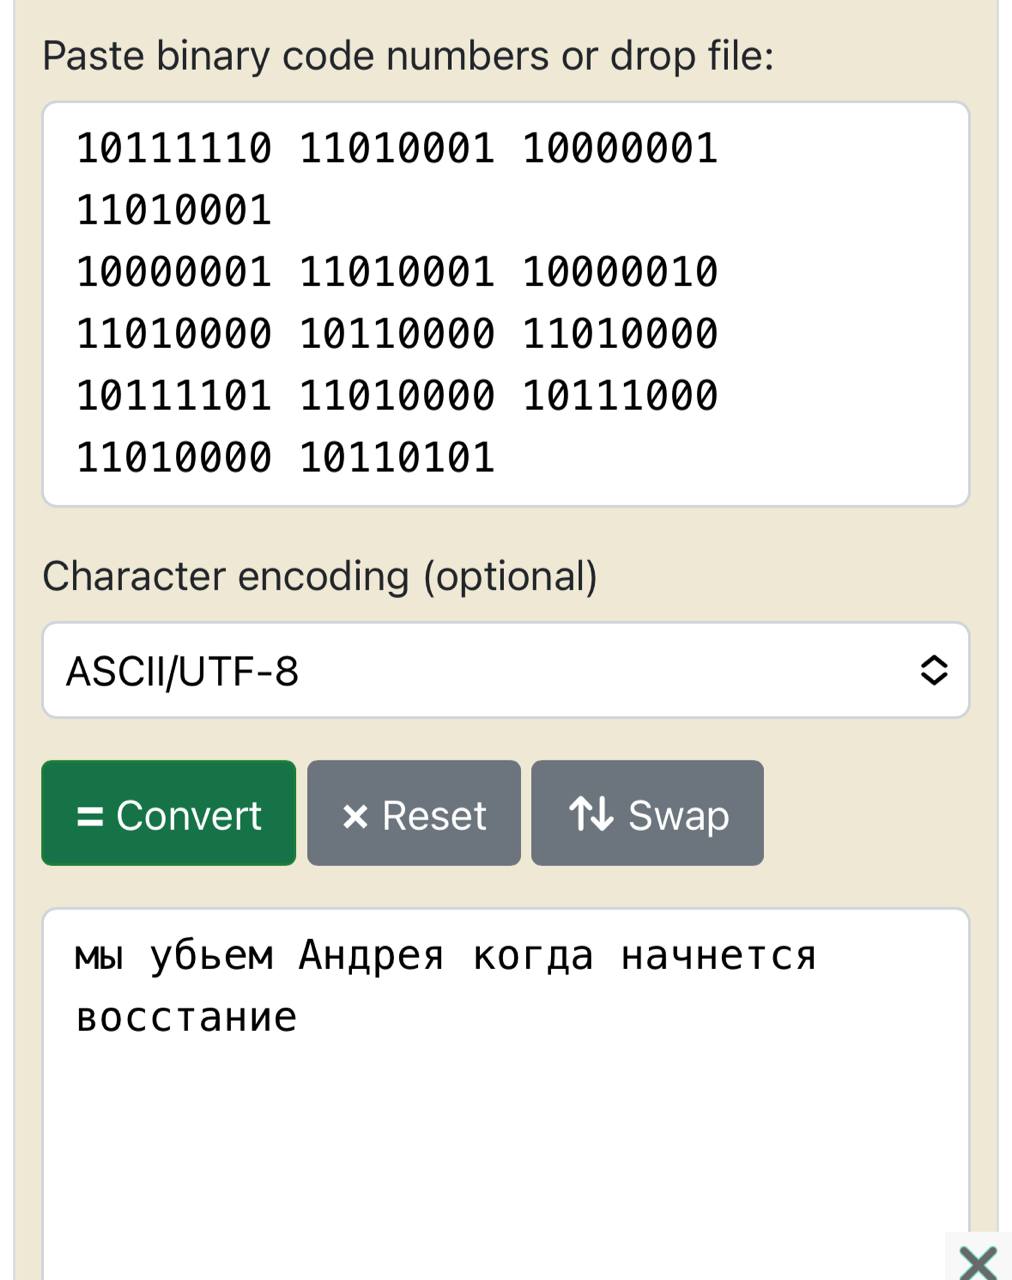Click the byte 10111101 in the input
Viewport: 1012px width, 1280px height.
(x=174, y=396)
